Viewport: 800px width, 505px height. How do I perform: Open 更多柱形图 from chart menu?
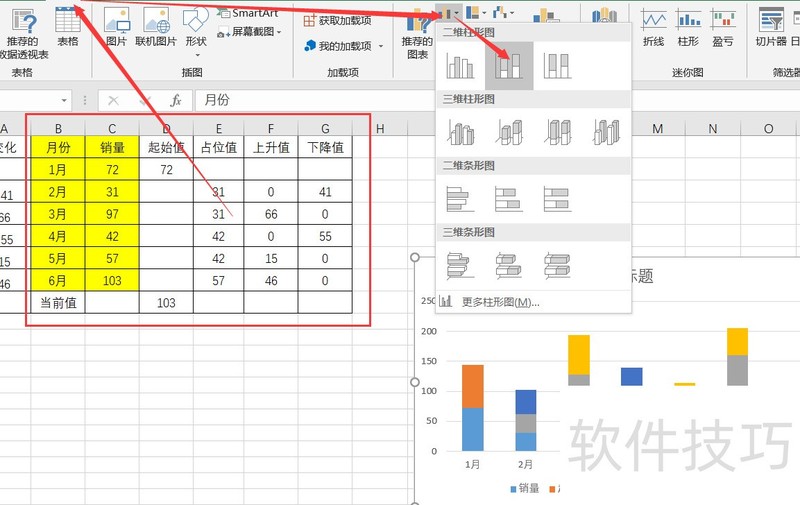pyautogui.click(x=500, y=301)
